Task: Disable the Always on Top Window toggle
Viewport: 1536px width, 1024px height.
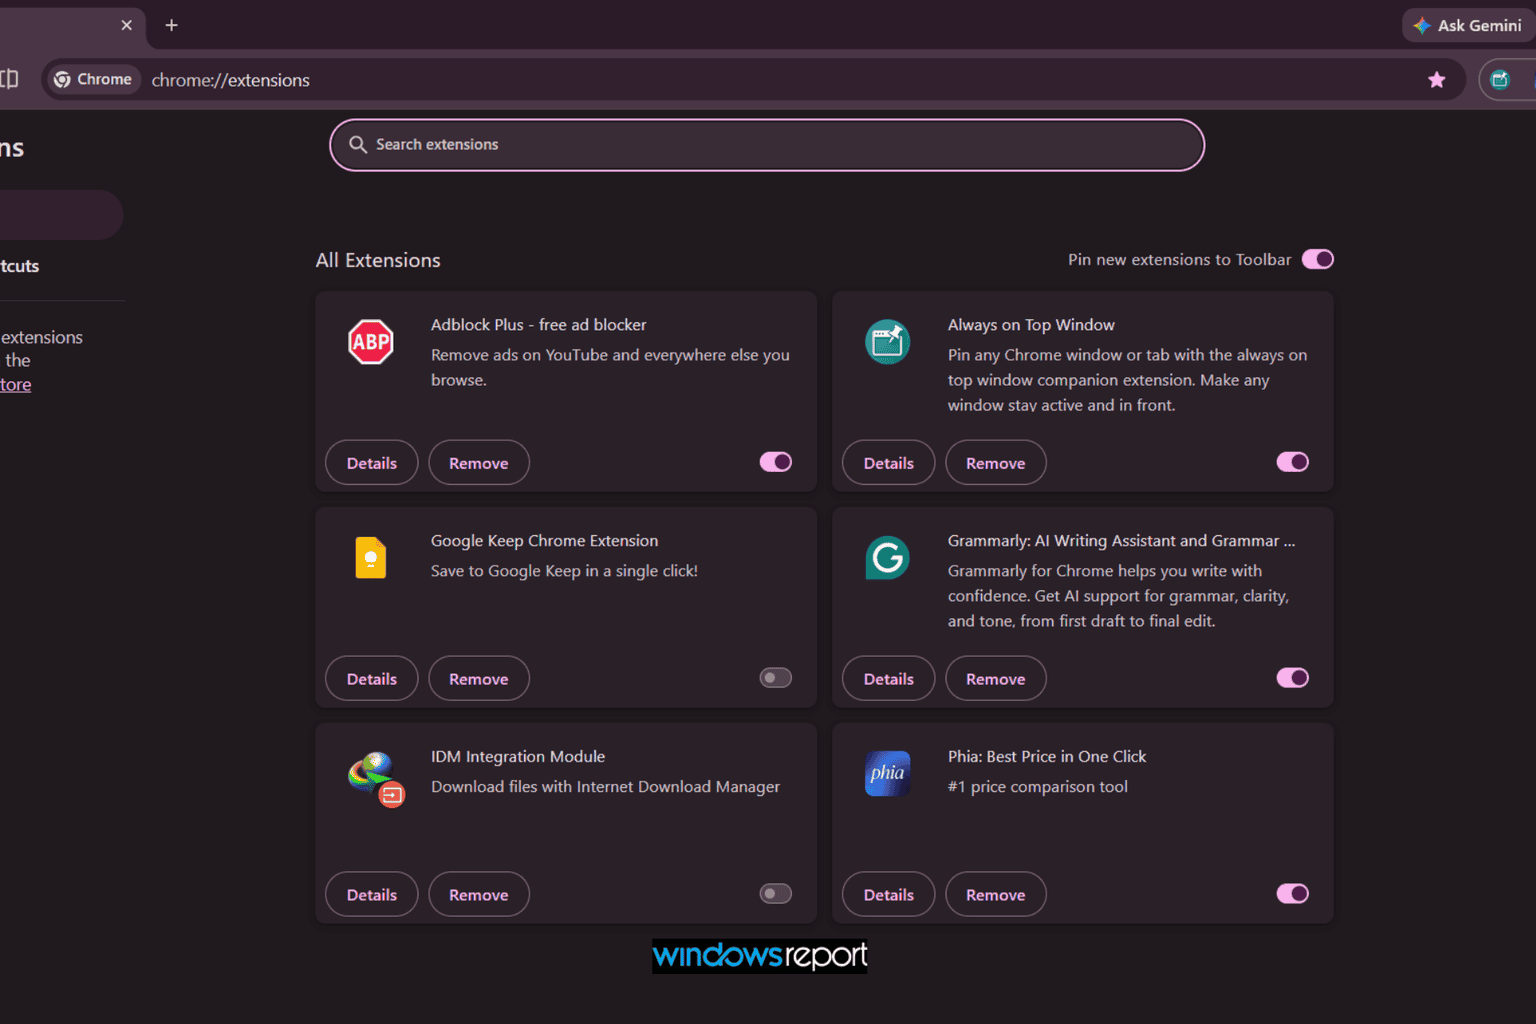Action: click(x=1293, y=462)
